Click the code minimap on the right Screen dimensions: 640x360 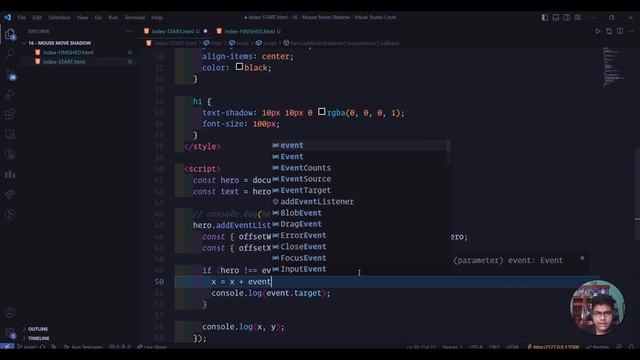(612, 67)
